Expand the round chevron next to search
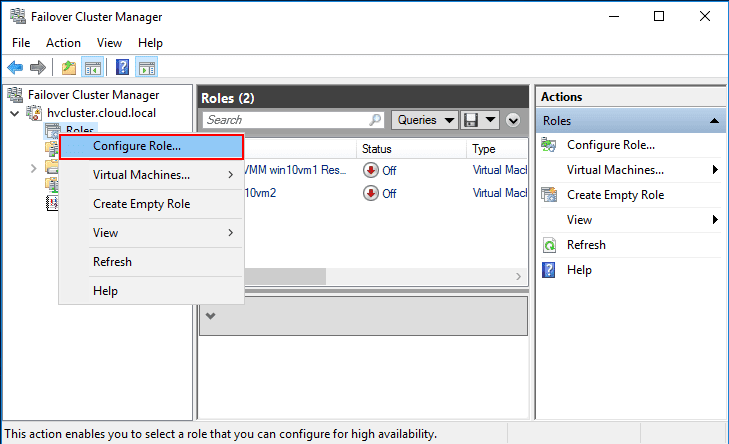Image resolution: width=729 pixels, height=444 pixels. click(x=514, y=120)
